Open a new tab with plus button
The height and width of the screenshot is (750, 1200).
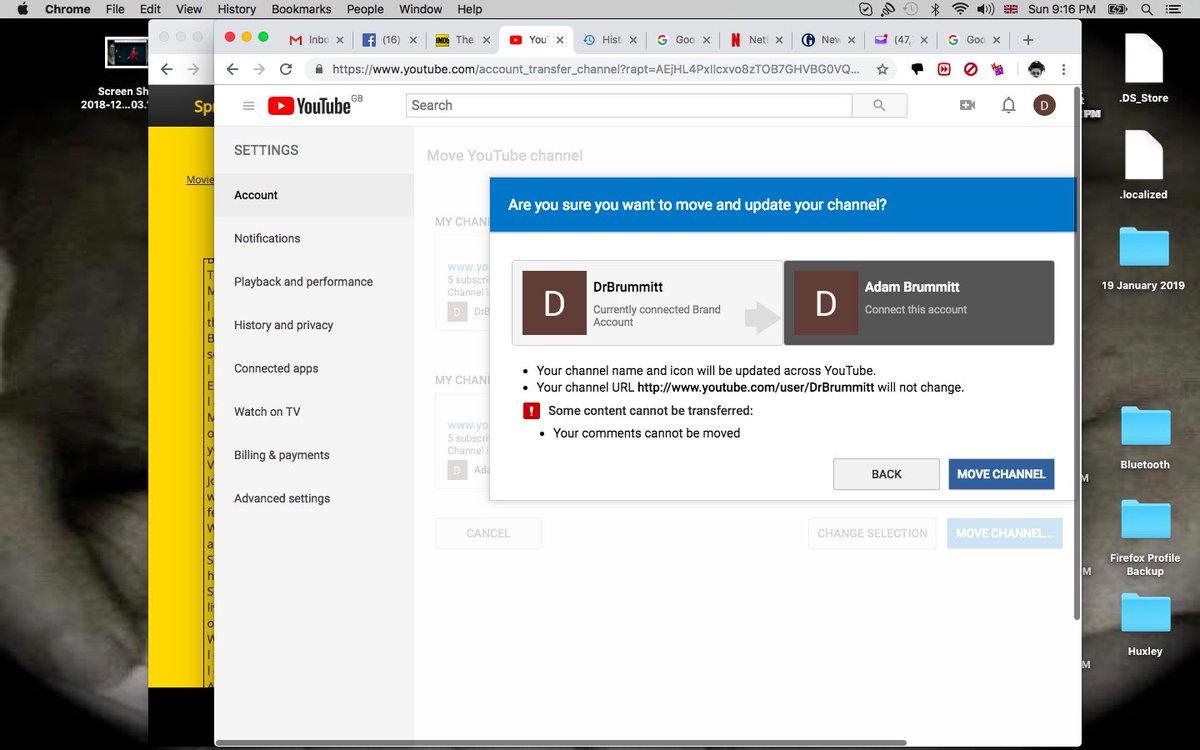tap(1028, 40)
